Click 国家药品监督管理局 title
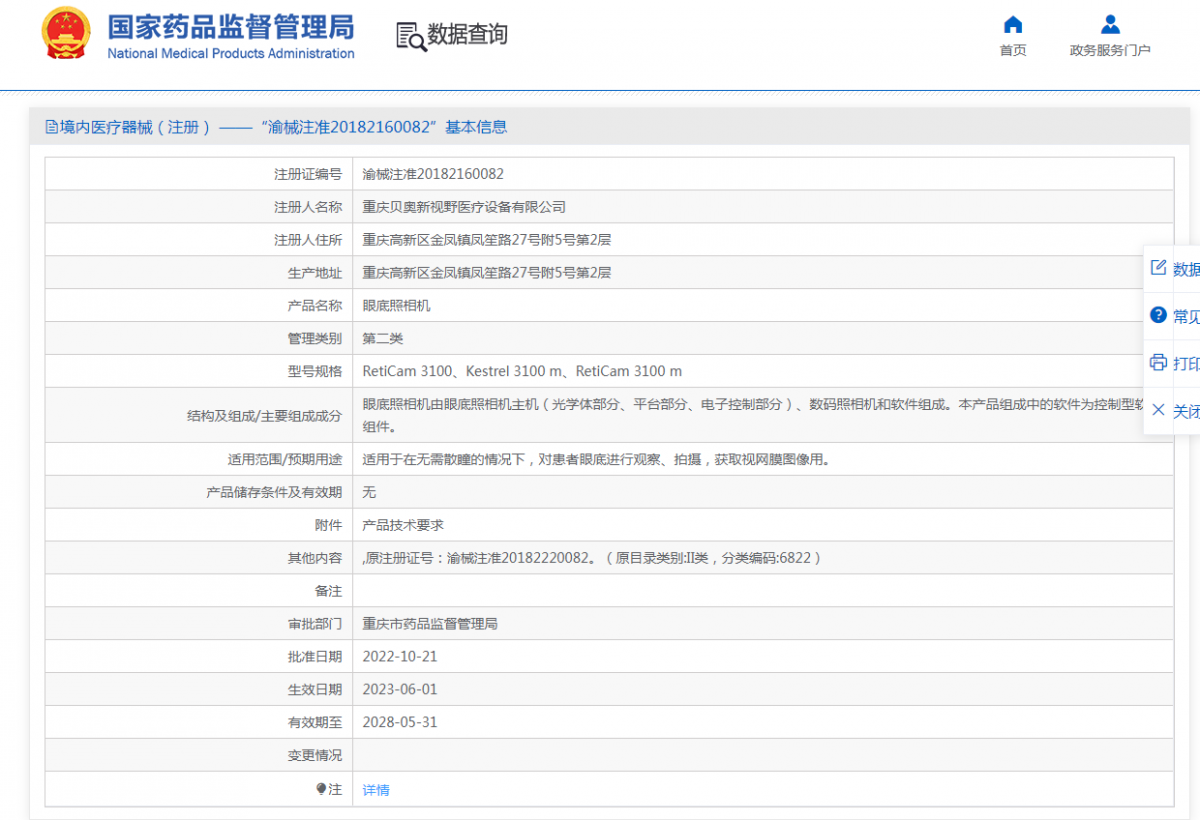The image size is (1200, 820). [231, 27]
